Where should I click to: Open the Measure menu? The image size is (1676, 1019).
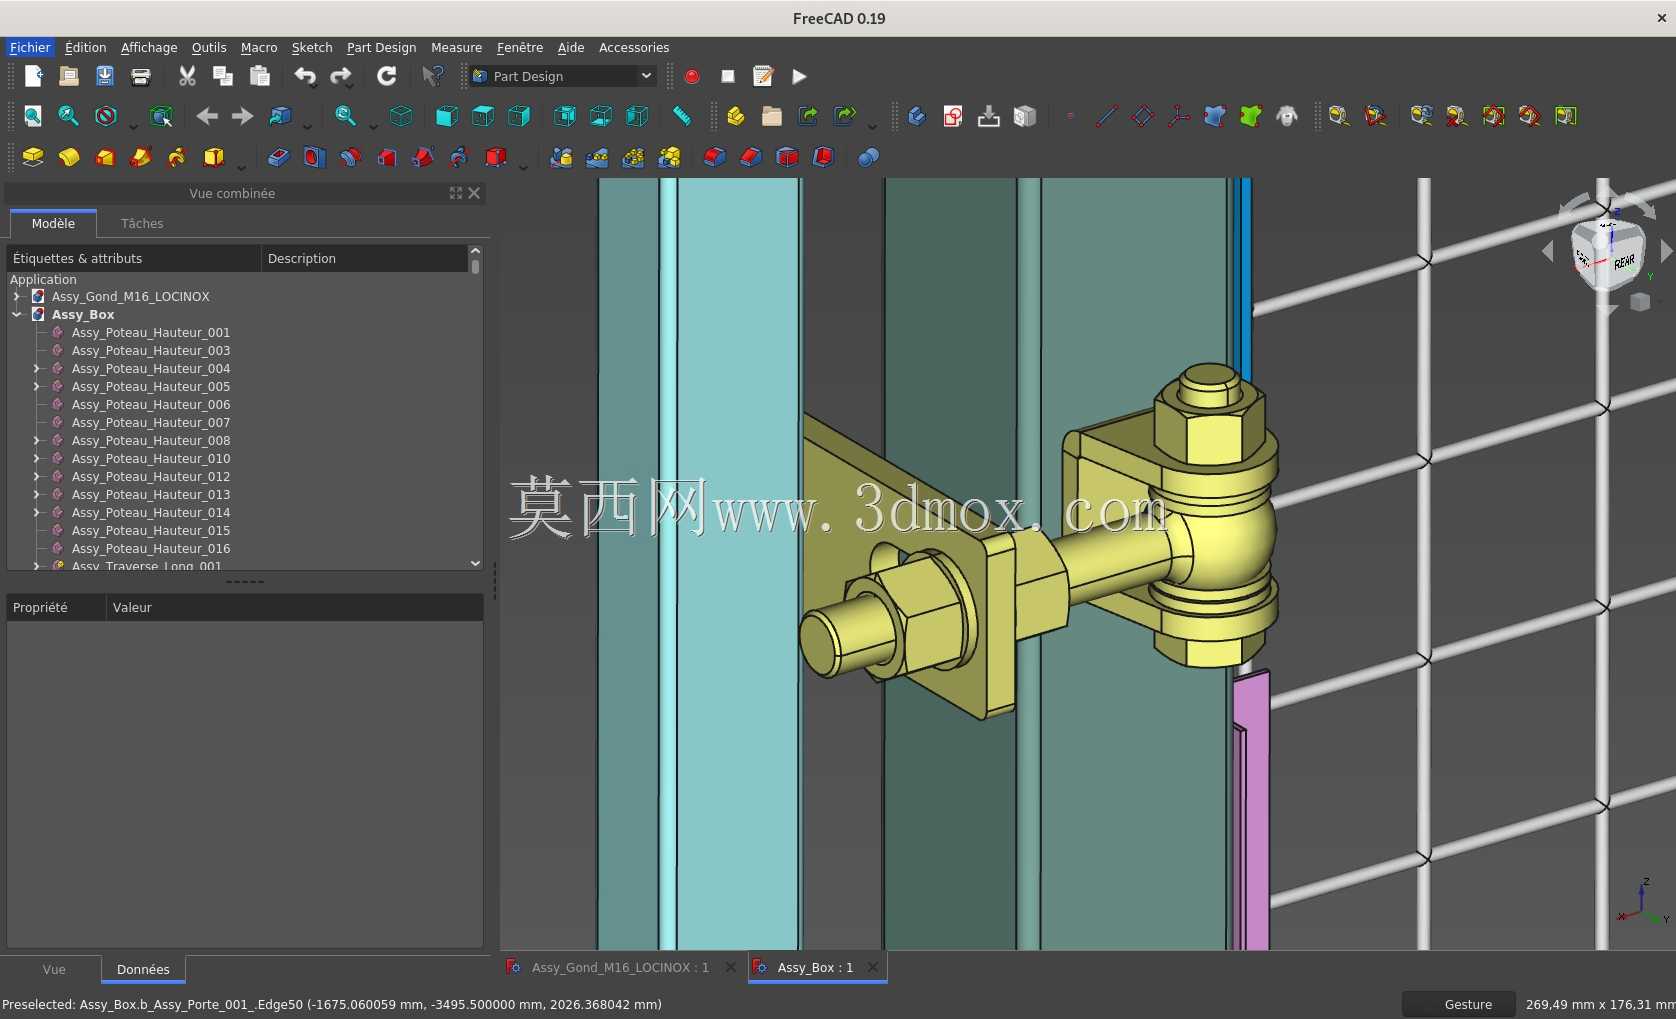pos(456,48)
